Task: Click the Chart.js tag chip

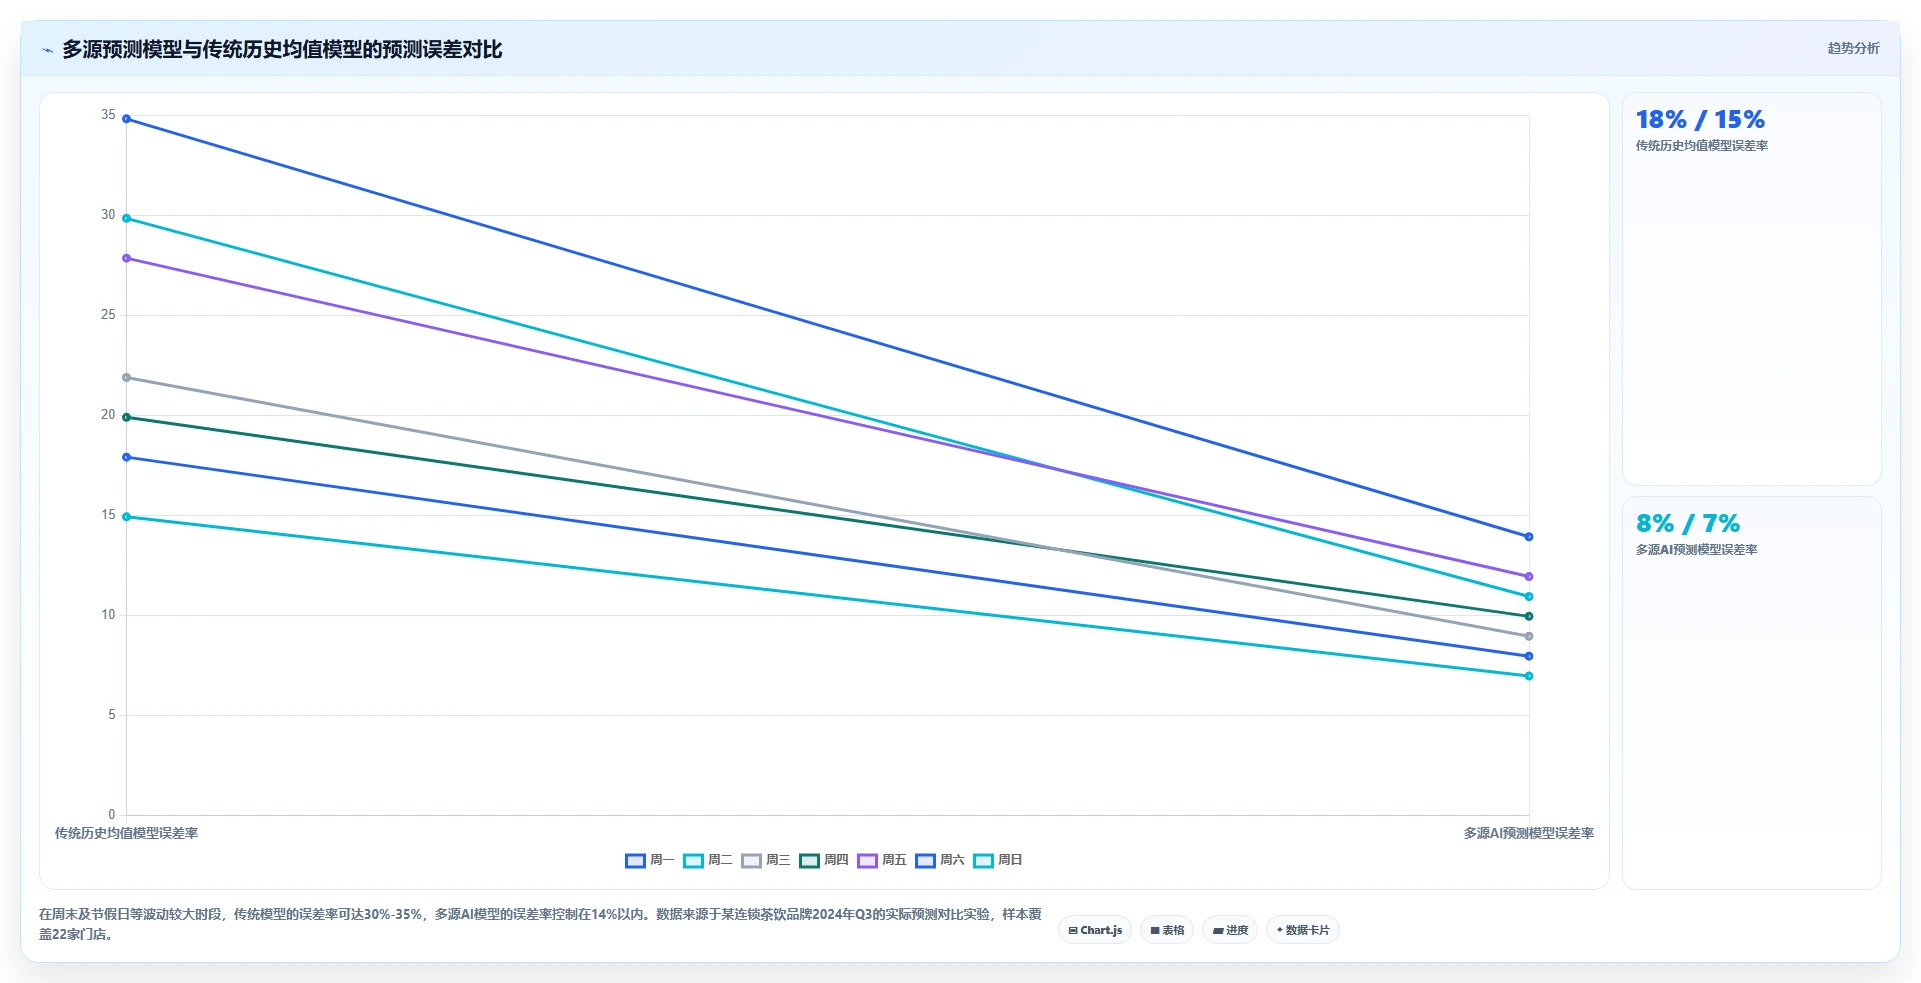Action: point(1095,930)
